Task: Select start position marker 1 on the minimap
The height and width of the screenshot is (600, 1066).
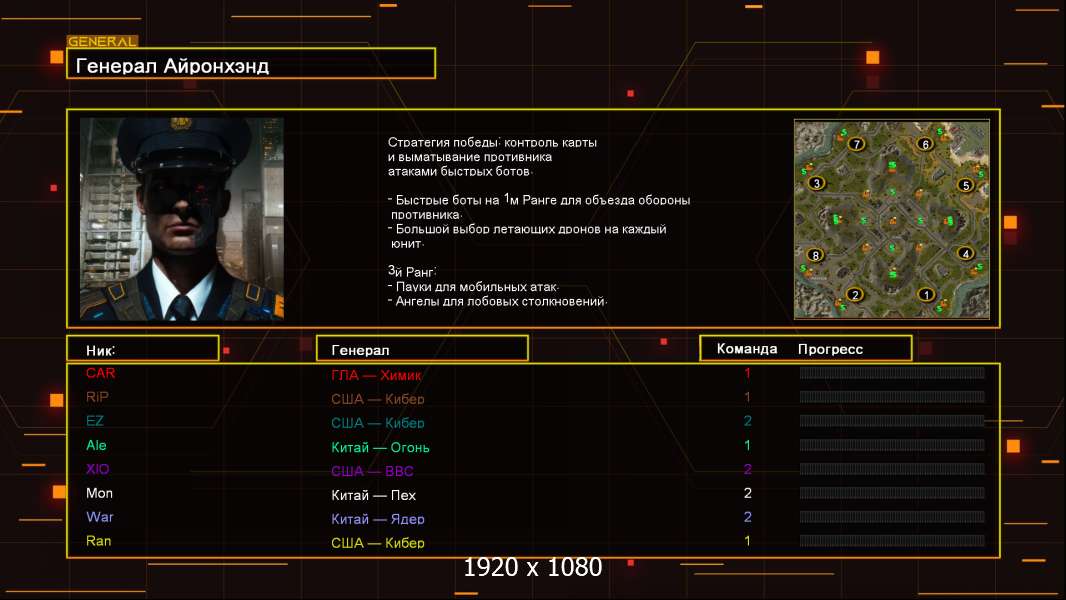Action: tap(925, 295)
